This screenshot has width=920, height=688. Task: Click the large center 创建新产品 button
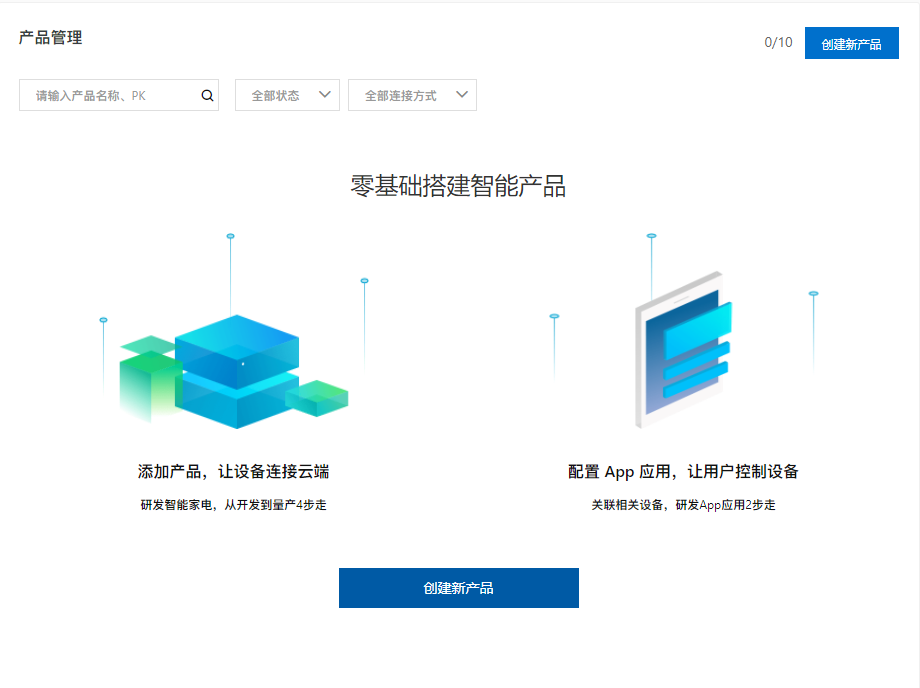point(459,588)
